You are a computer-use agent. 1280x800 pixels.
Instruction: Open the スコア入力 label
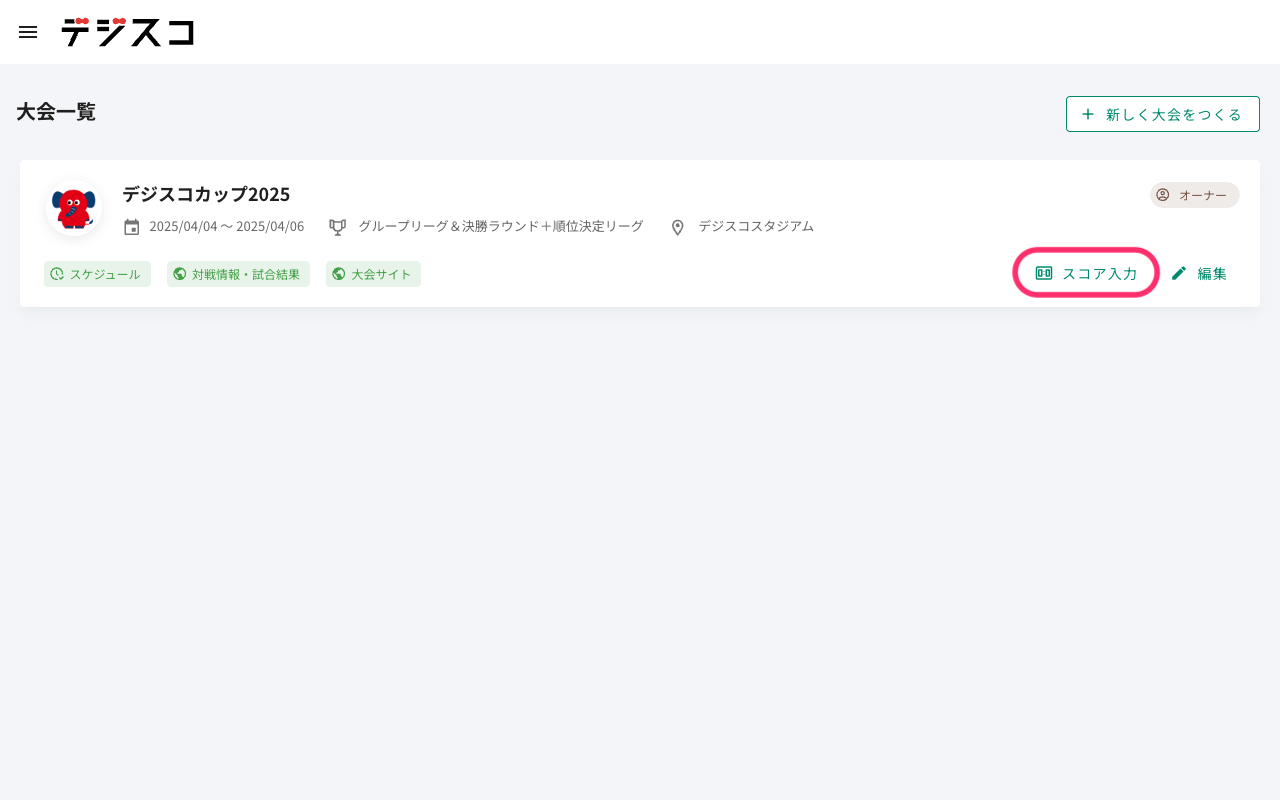pos(1099,273)
